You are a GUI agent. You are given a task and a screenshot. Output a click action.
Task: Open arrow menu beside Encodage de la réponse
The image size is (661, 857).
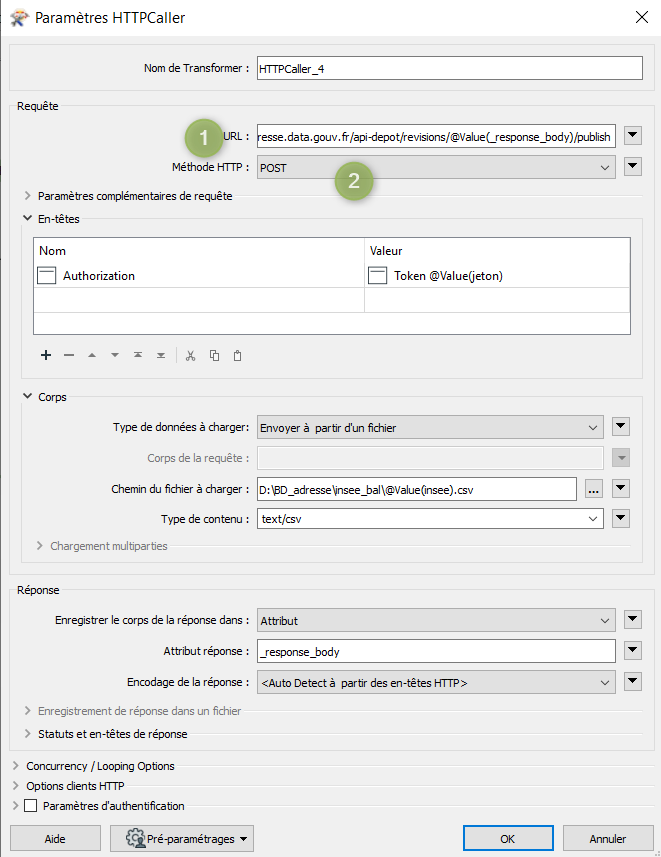(633, 682)
